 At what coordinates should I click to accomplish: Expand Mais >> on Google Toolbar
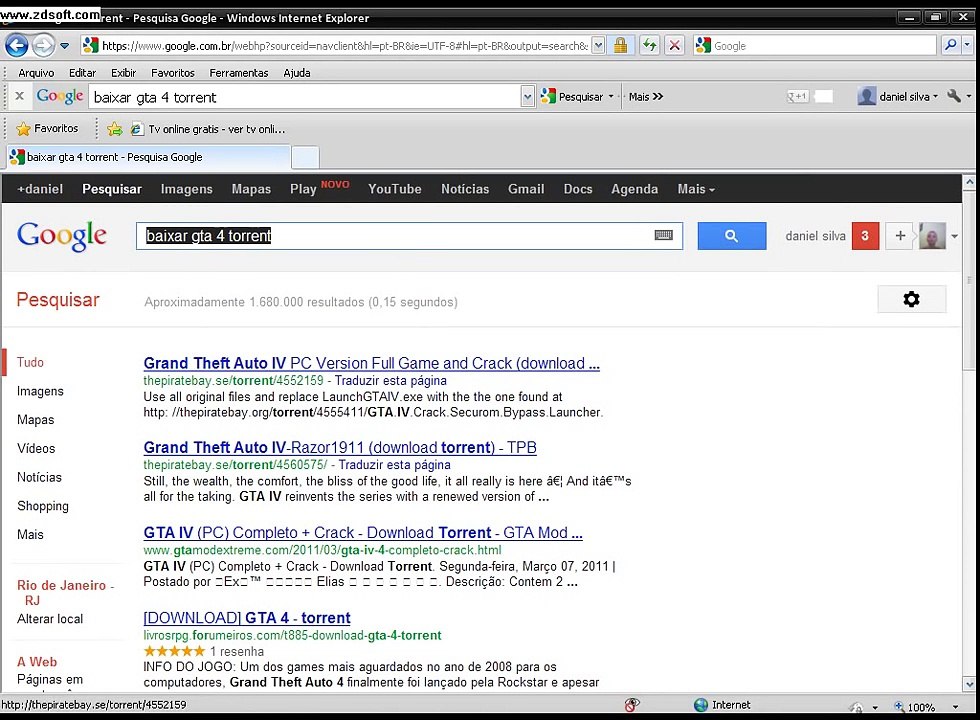pos(646,97)
